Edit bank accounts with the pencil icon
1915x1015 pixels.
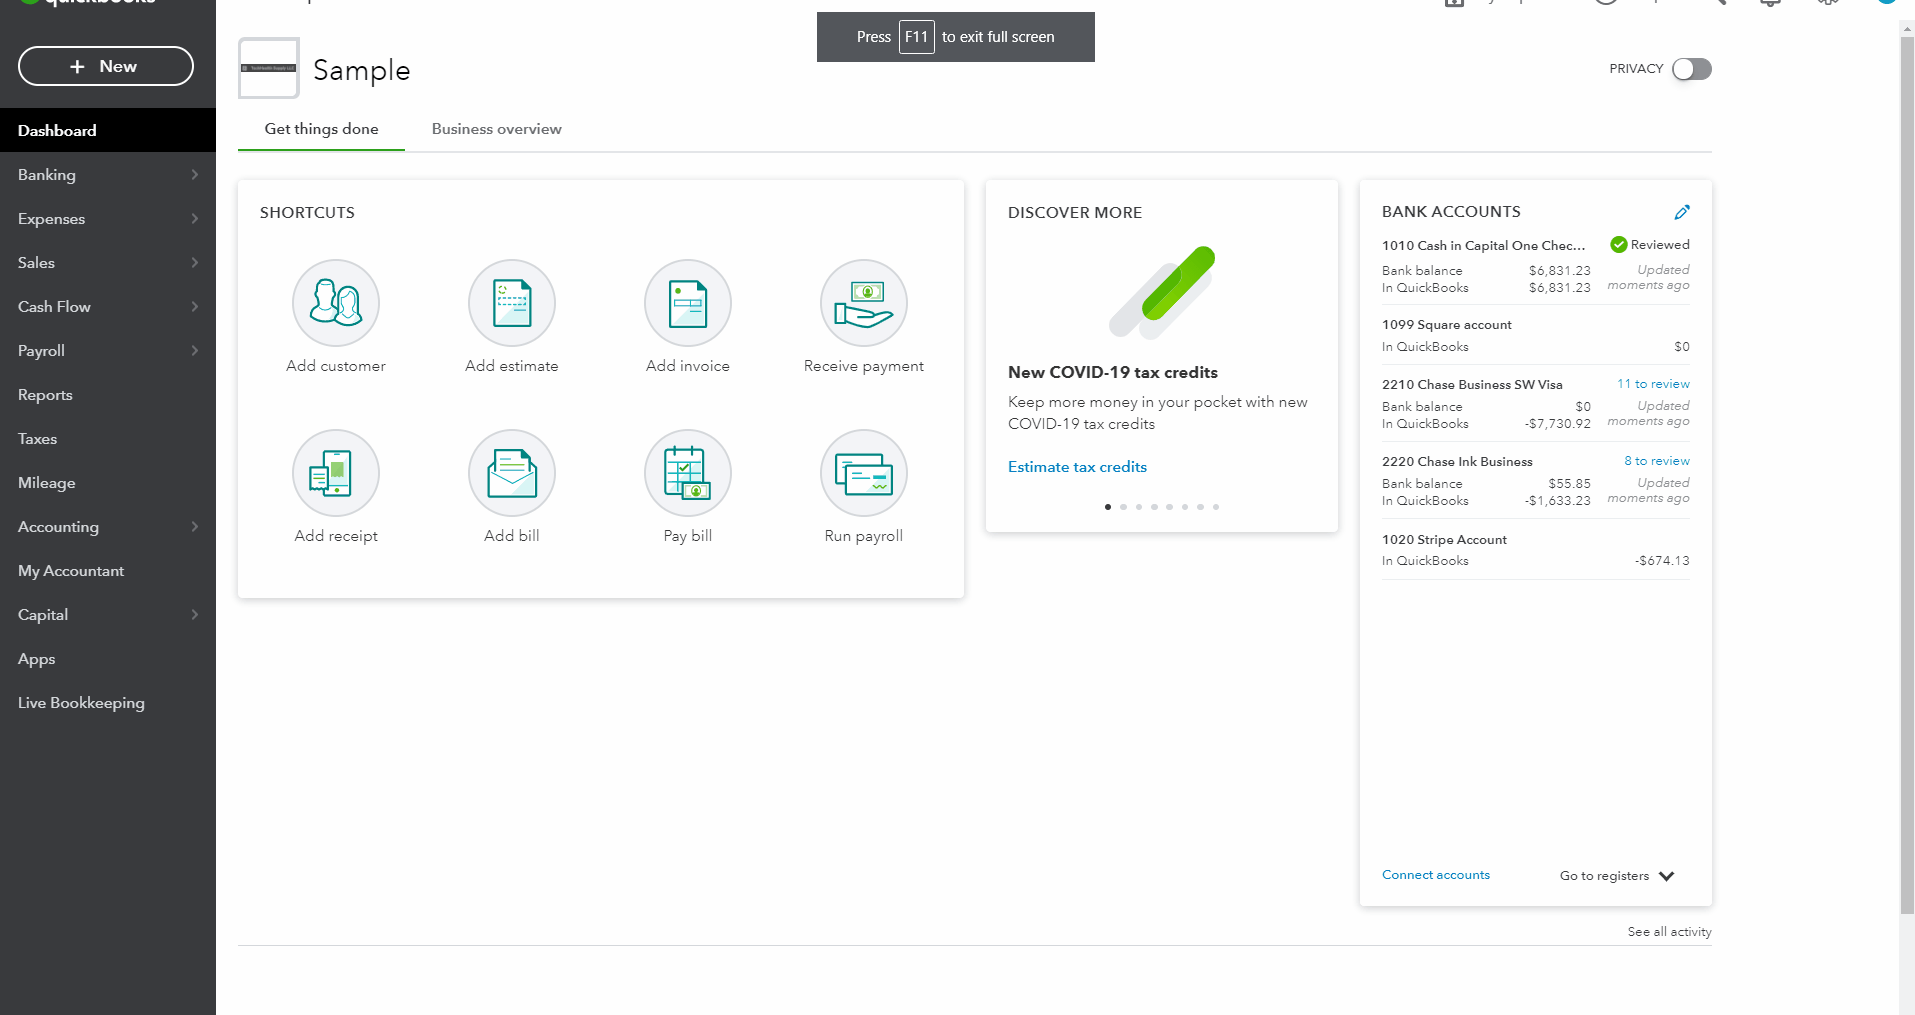coord(1682,212)
